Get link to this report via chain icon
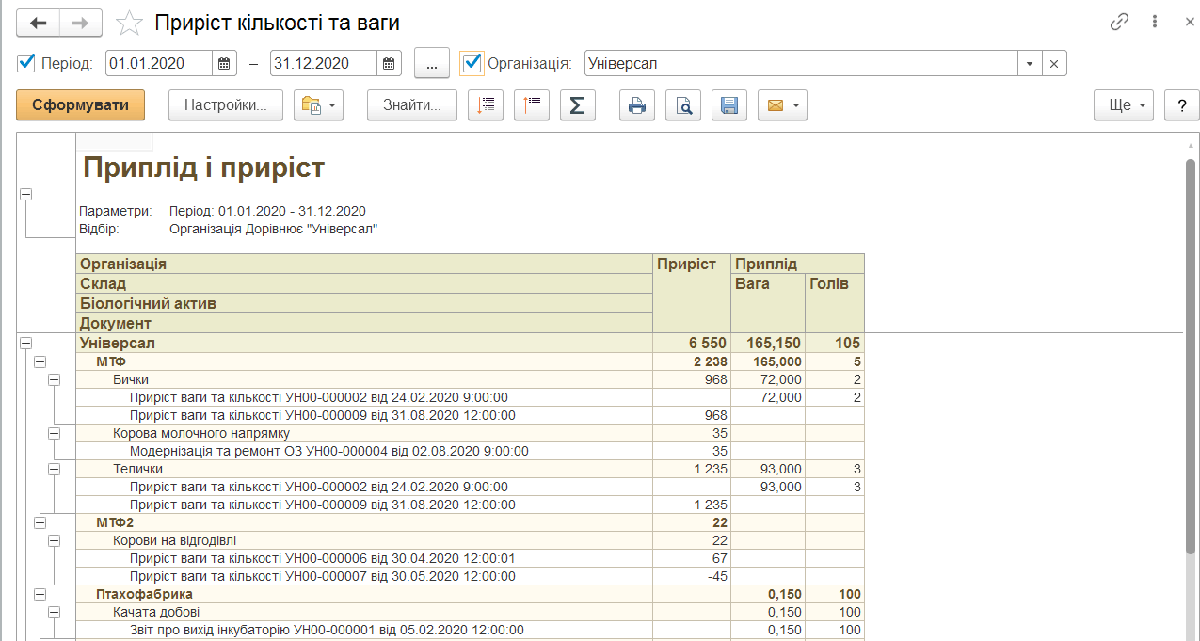The width and height of the screenshot is (1200, 641). pos(1120,21)
